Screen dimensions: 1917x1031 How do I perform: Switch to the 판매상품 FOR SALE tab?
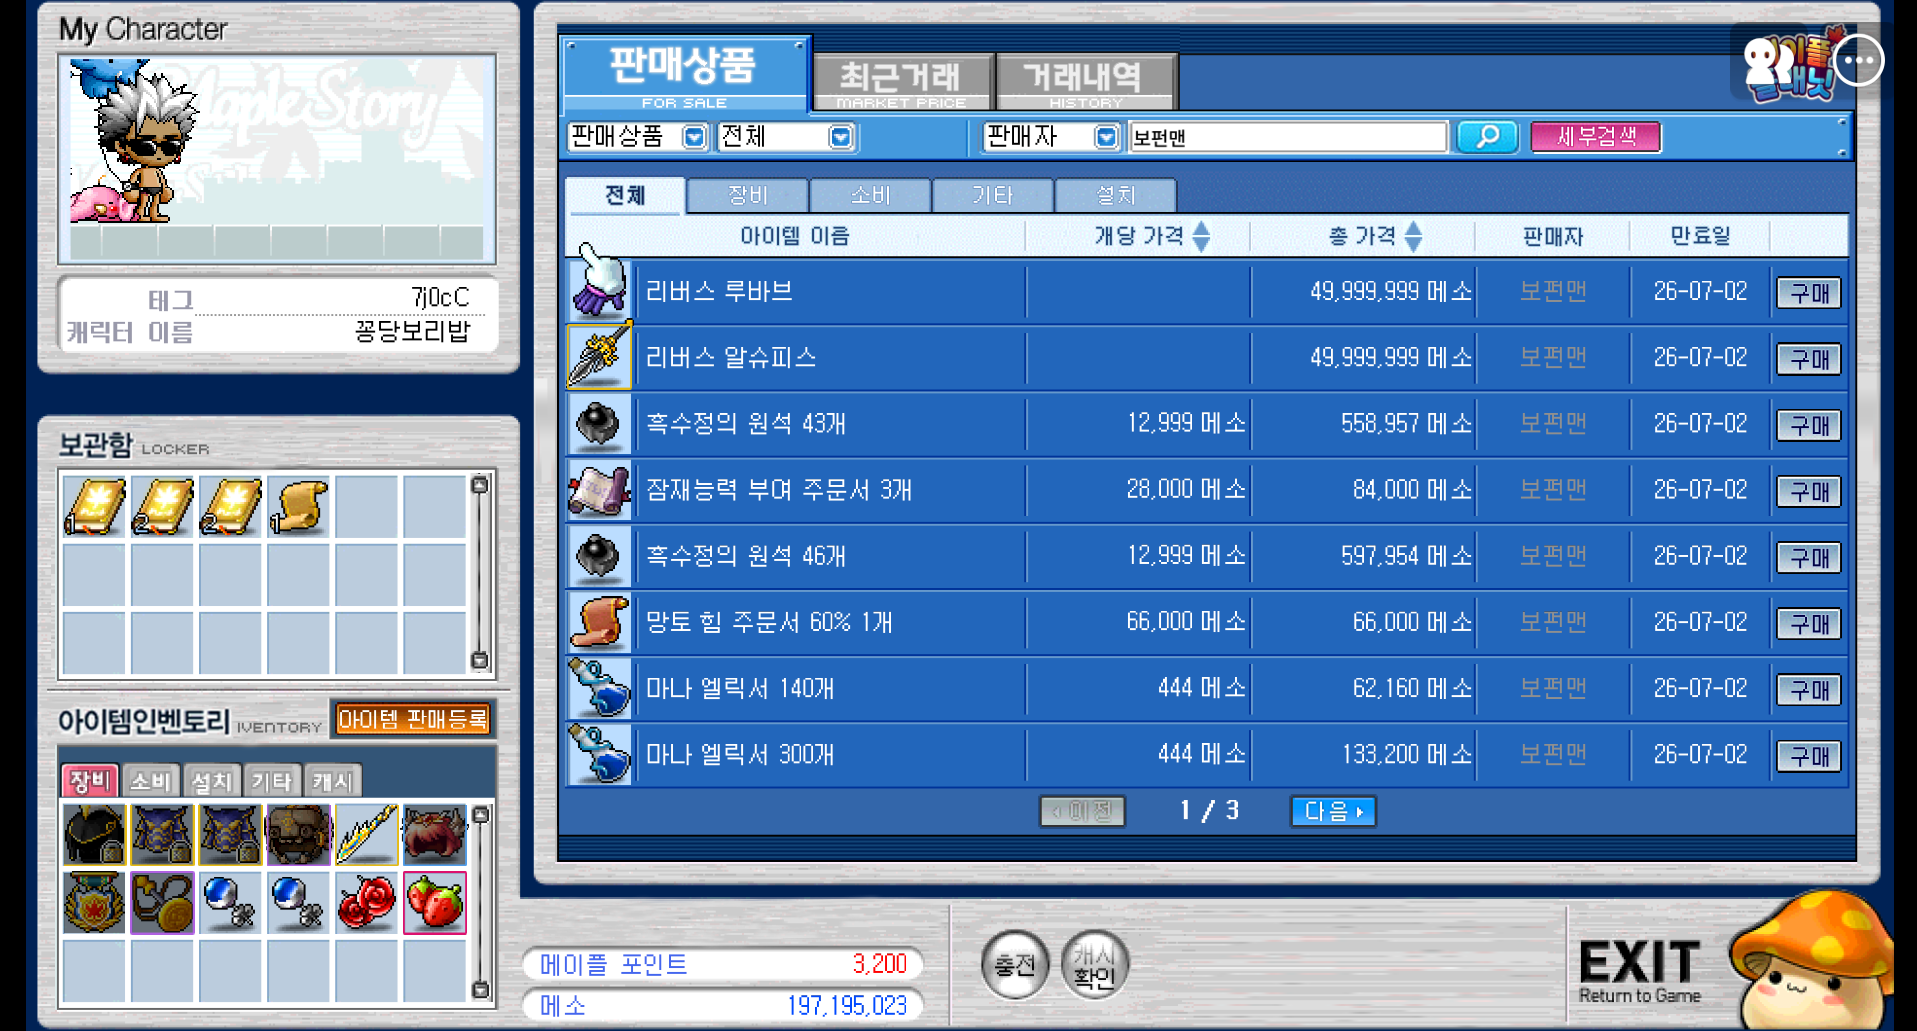[685, 74]
